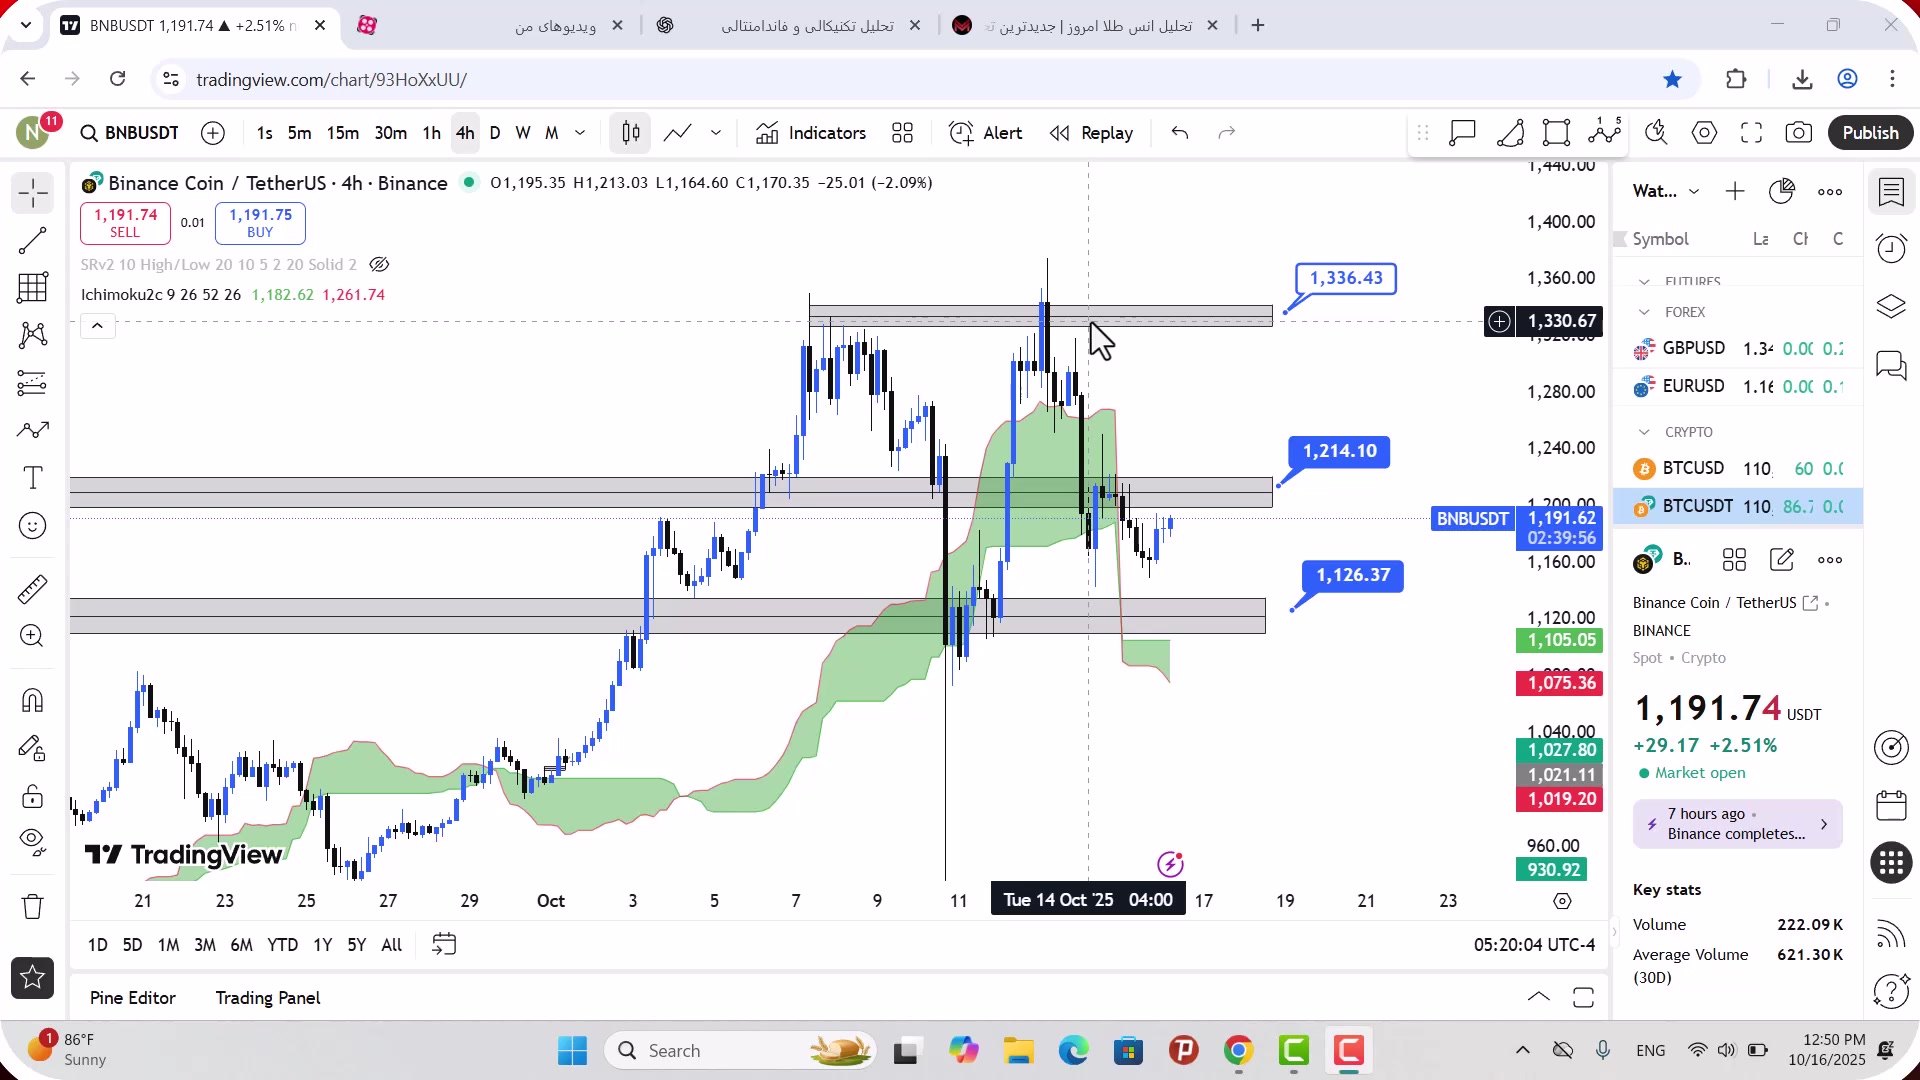Select the YTD date range

pos(282,945)
